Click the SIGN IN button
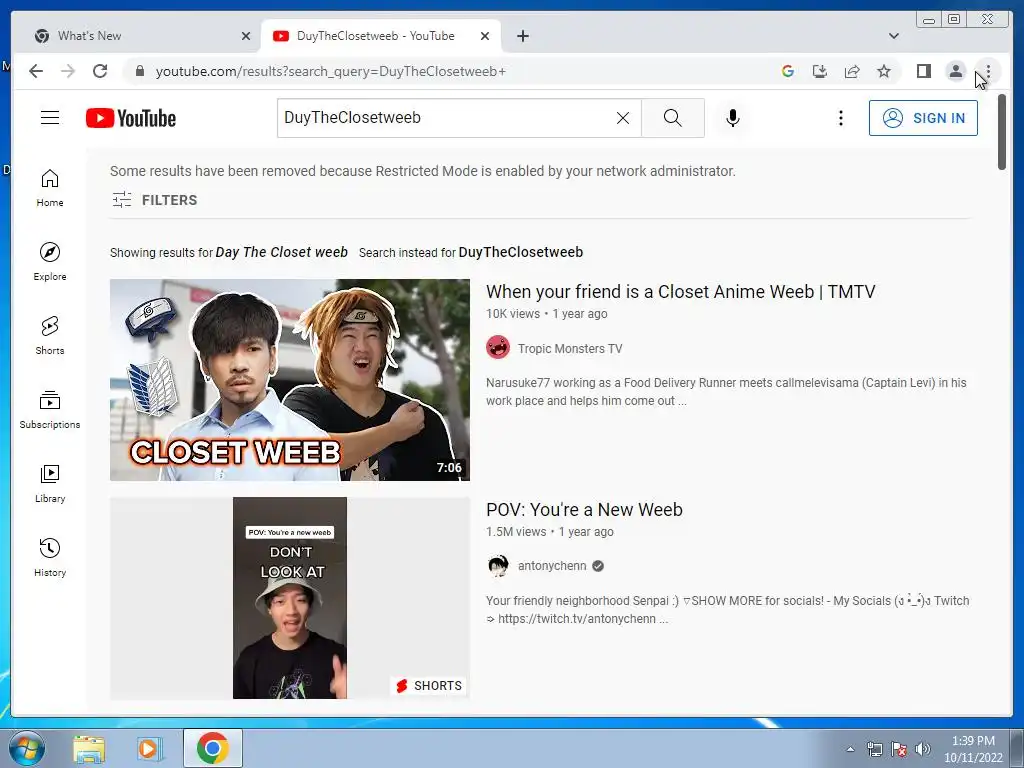The height and width of the screenshot is (768, 1024). point(923,118)
